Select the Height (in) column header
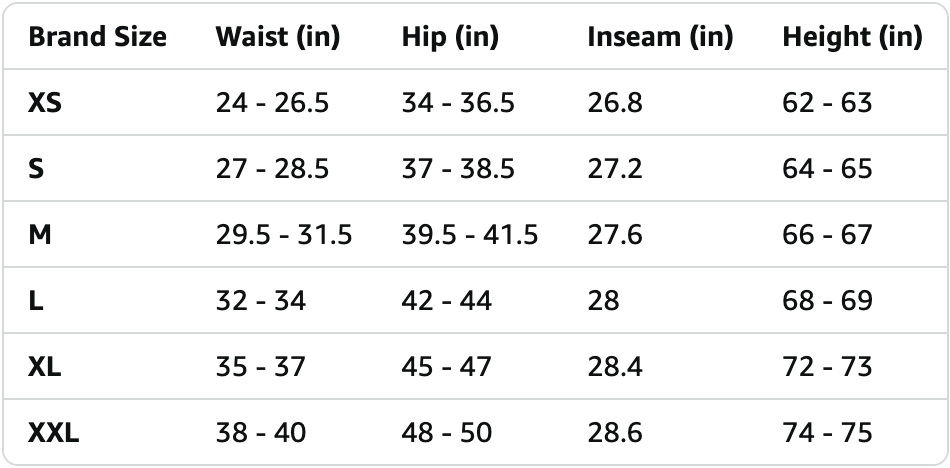The image size is (950, 468). (x=852, y=38)
